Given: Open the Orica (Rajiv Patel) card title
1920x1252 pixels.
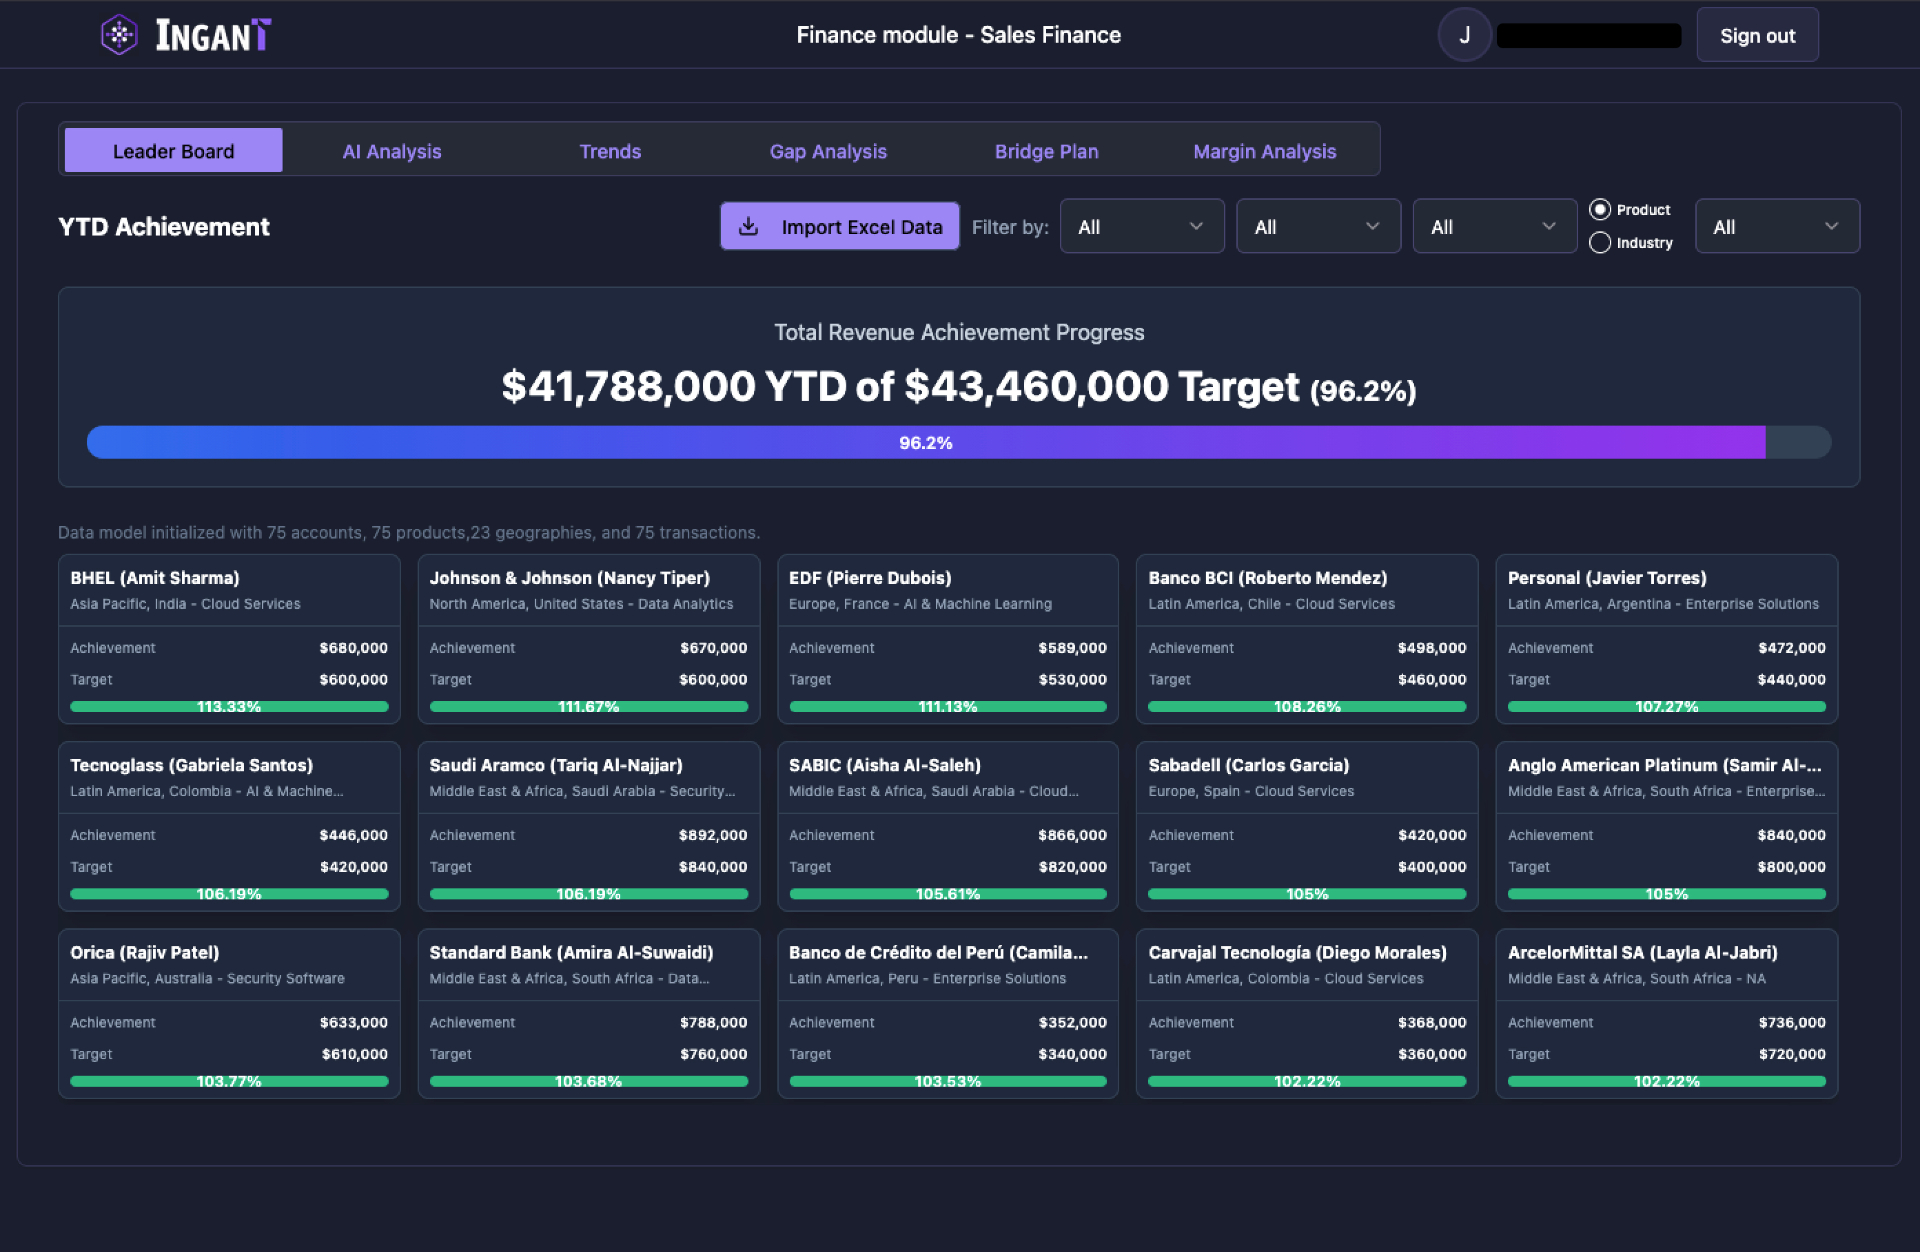Looking at the screenshot, I should (144, 952).
